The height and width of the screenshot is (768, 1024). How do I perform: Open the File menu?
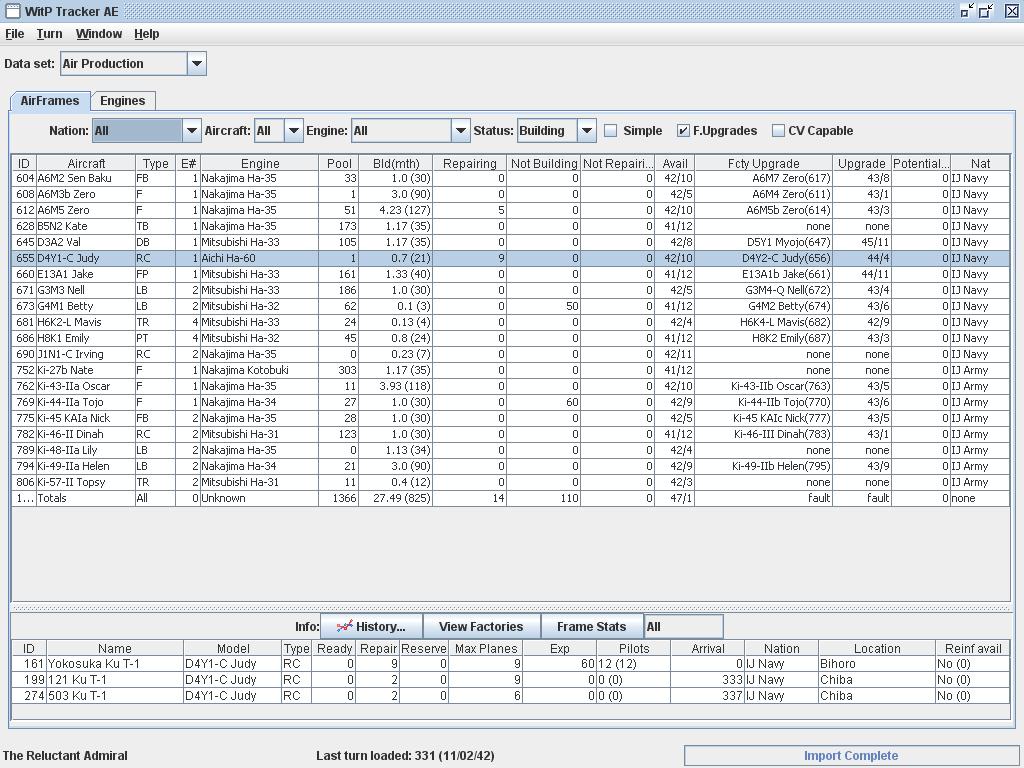(14, 34)
